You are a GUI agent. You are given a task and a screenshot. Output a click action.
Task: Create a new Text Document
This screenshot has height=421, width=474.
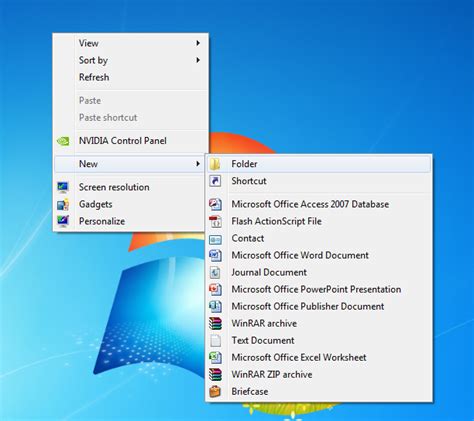[319, 340]
